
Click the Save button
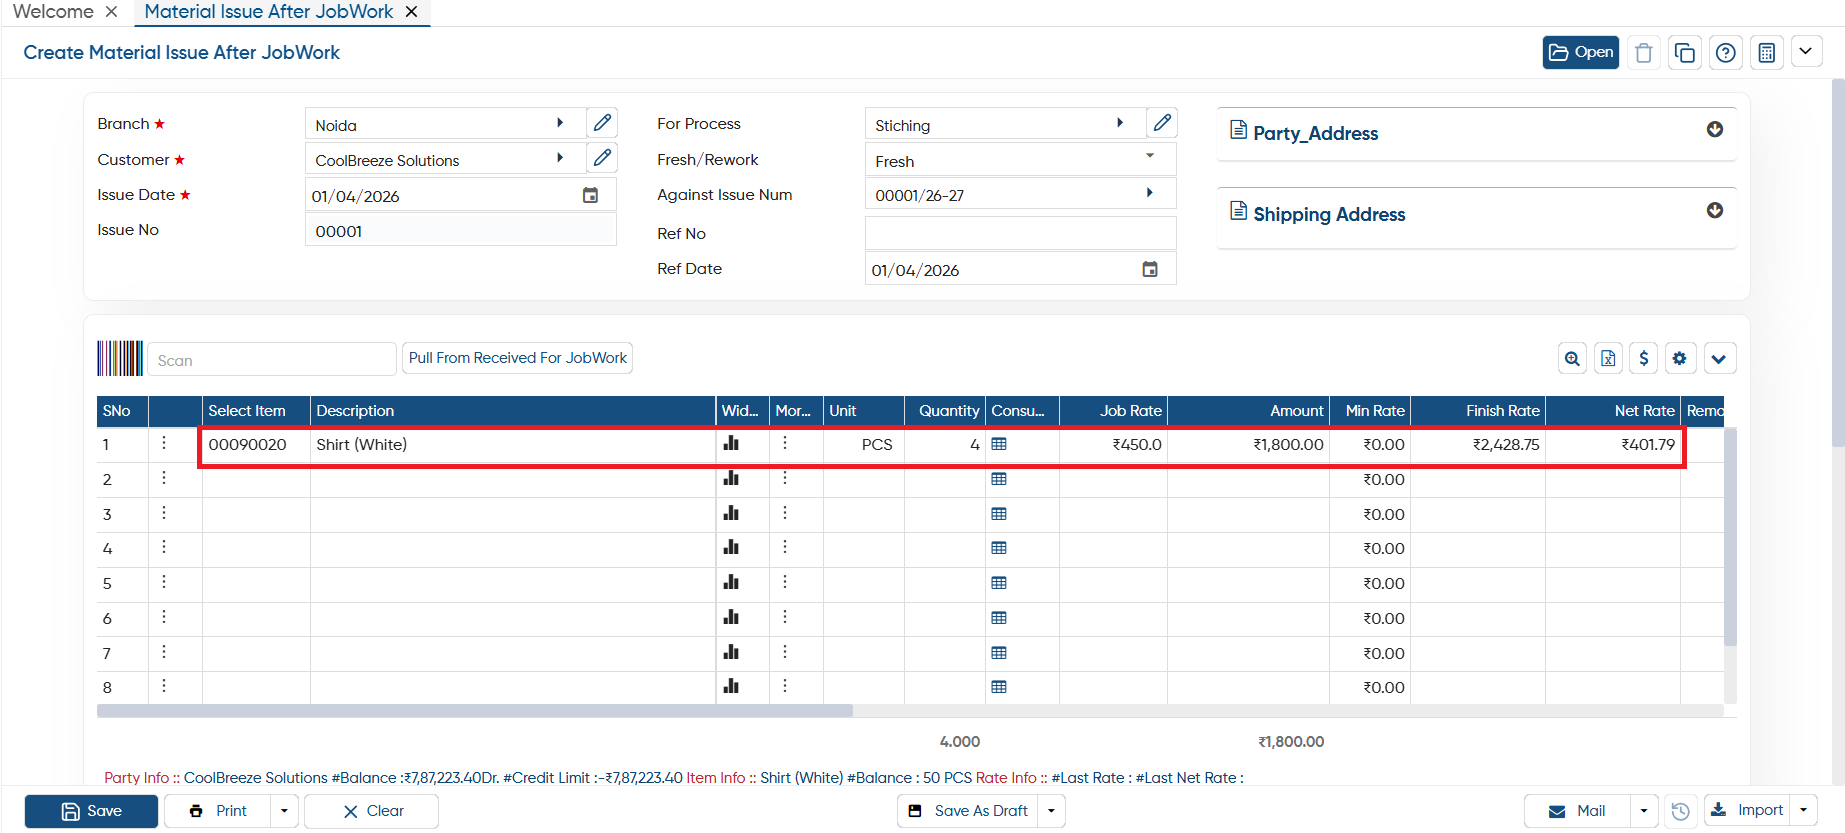pos(91,811)
